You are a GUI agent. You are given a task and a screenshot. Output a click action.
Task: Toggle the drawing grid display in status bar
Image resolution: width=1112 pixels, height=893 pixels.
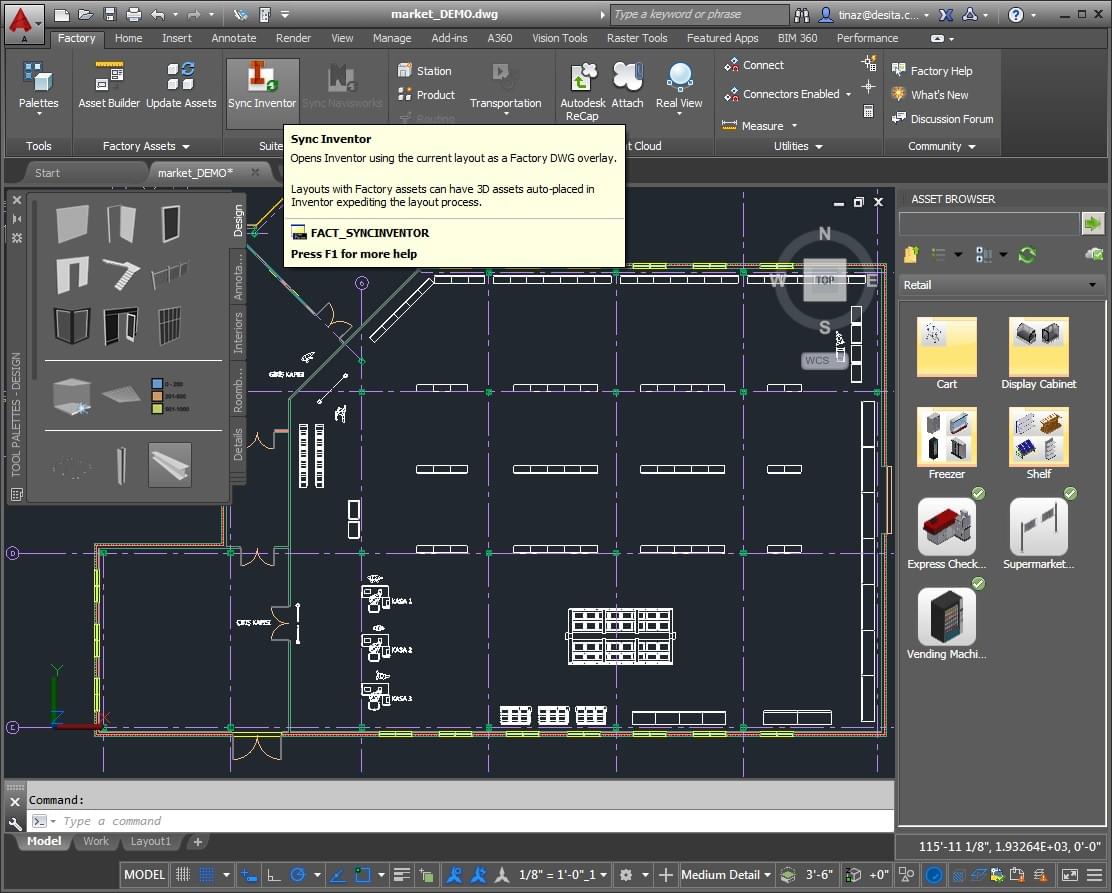(183, 875)
